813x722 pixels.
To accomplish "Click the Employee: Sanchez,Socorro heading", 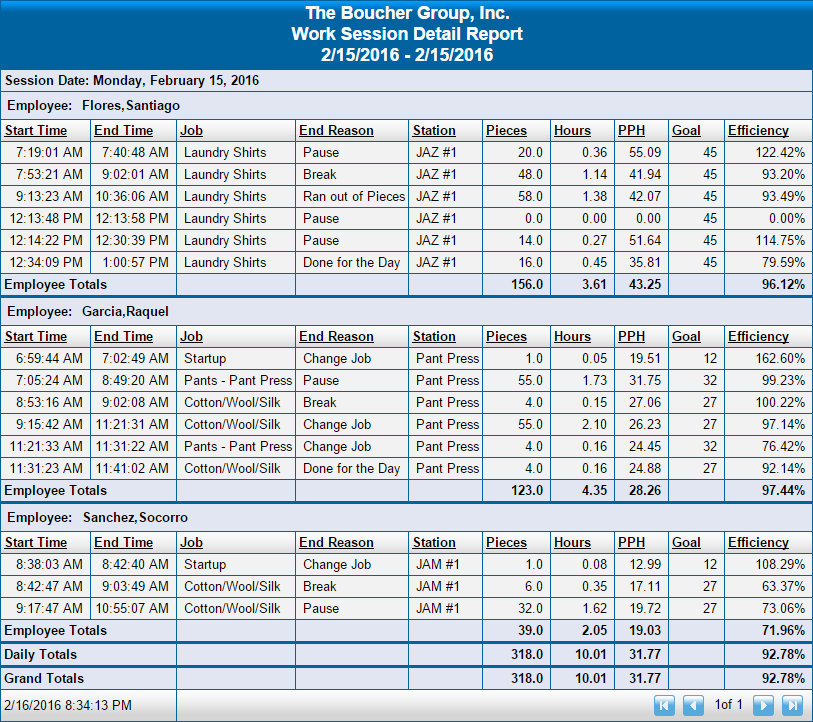I will point(97,518).
